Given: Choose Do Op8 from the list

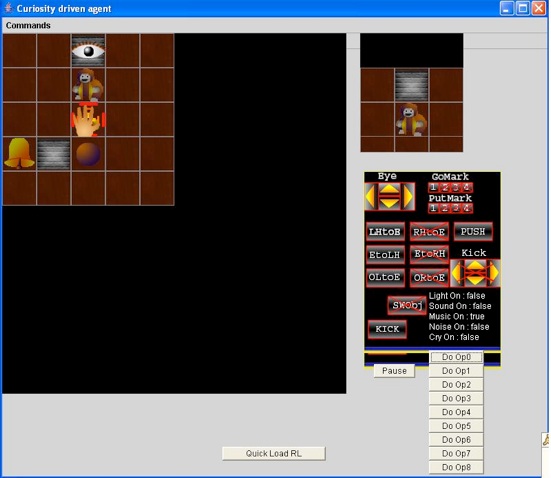Looking at the screenshot, I should click(456, 467).
